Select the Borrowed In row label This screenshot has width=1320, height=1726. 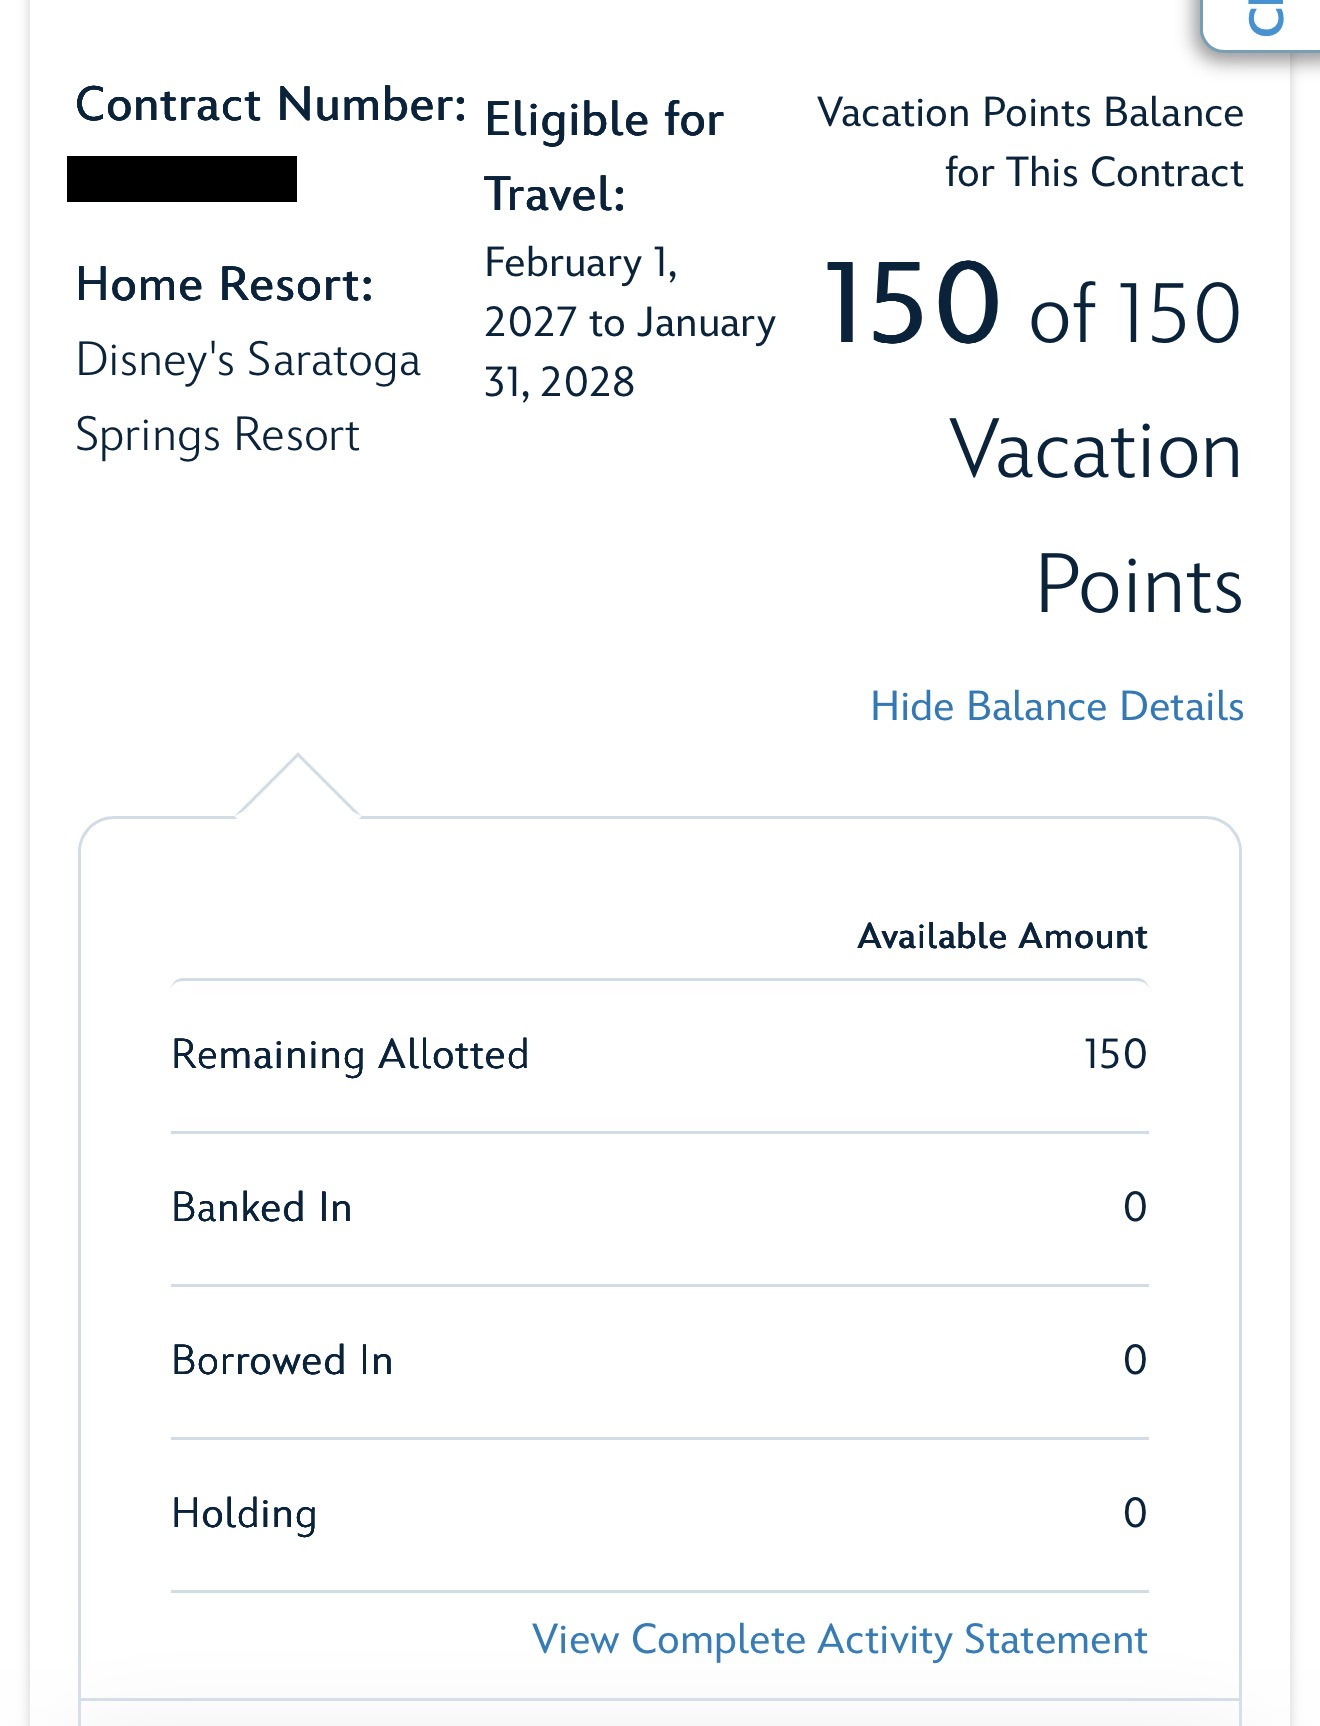282,1361
